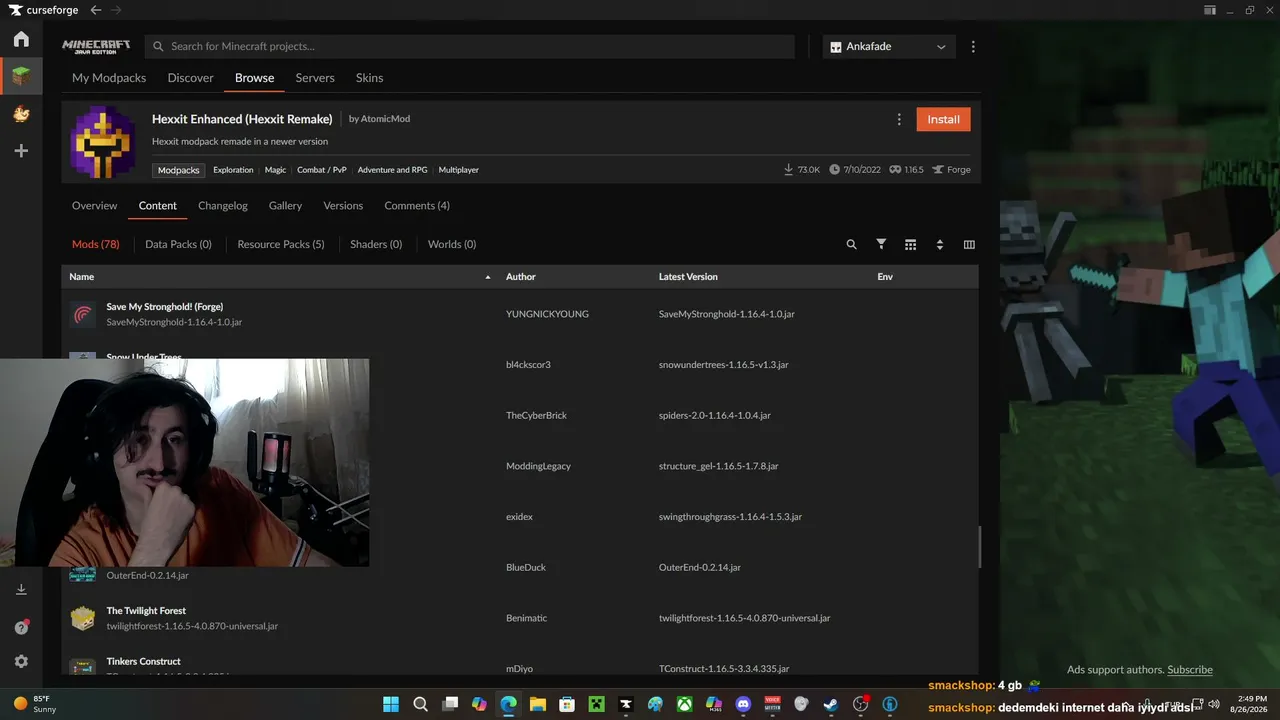Open CurseForge icon in the taskbar
1280x720 pixels.
[x=626, y=704]
